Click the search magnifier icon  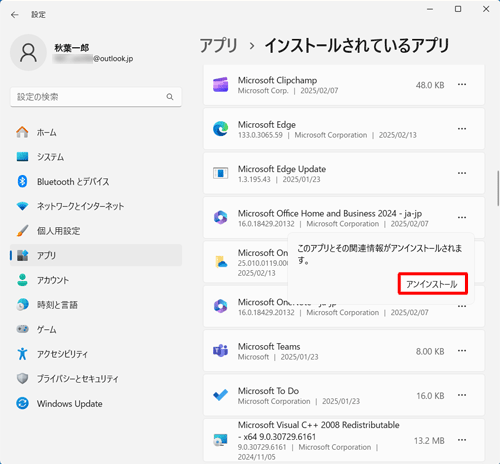coord(170,97)
